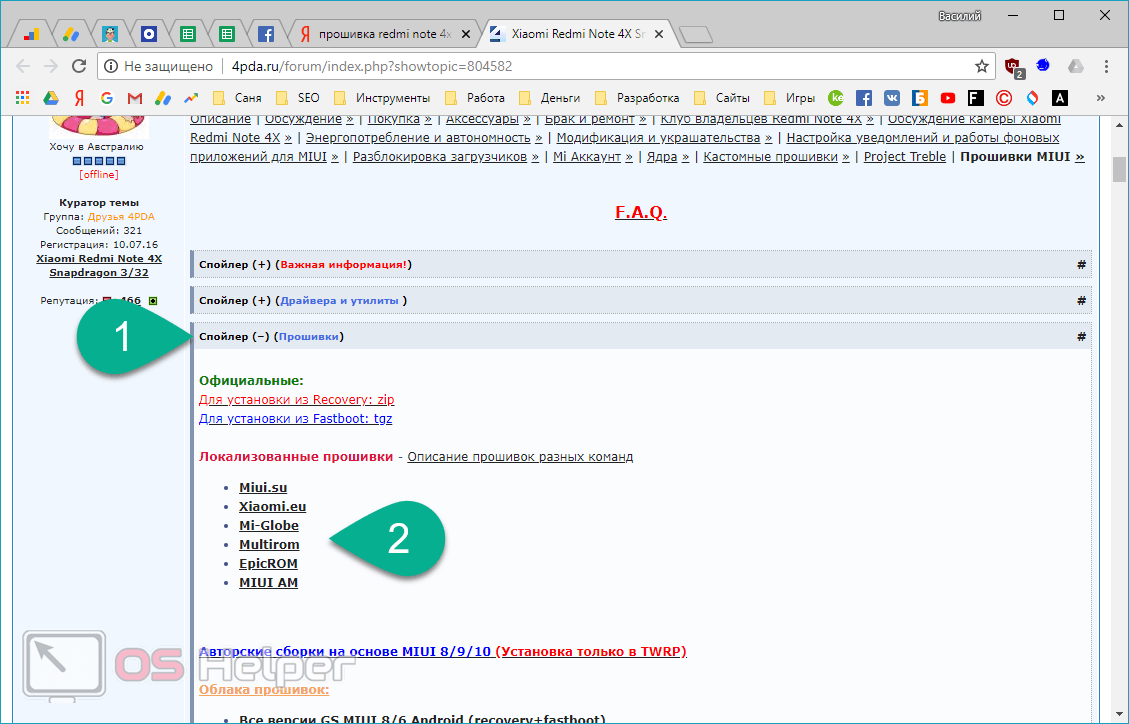Open the blue globe extension
1129x724 pixels.
click(x=1043, y=65)
